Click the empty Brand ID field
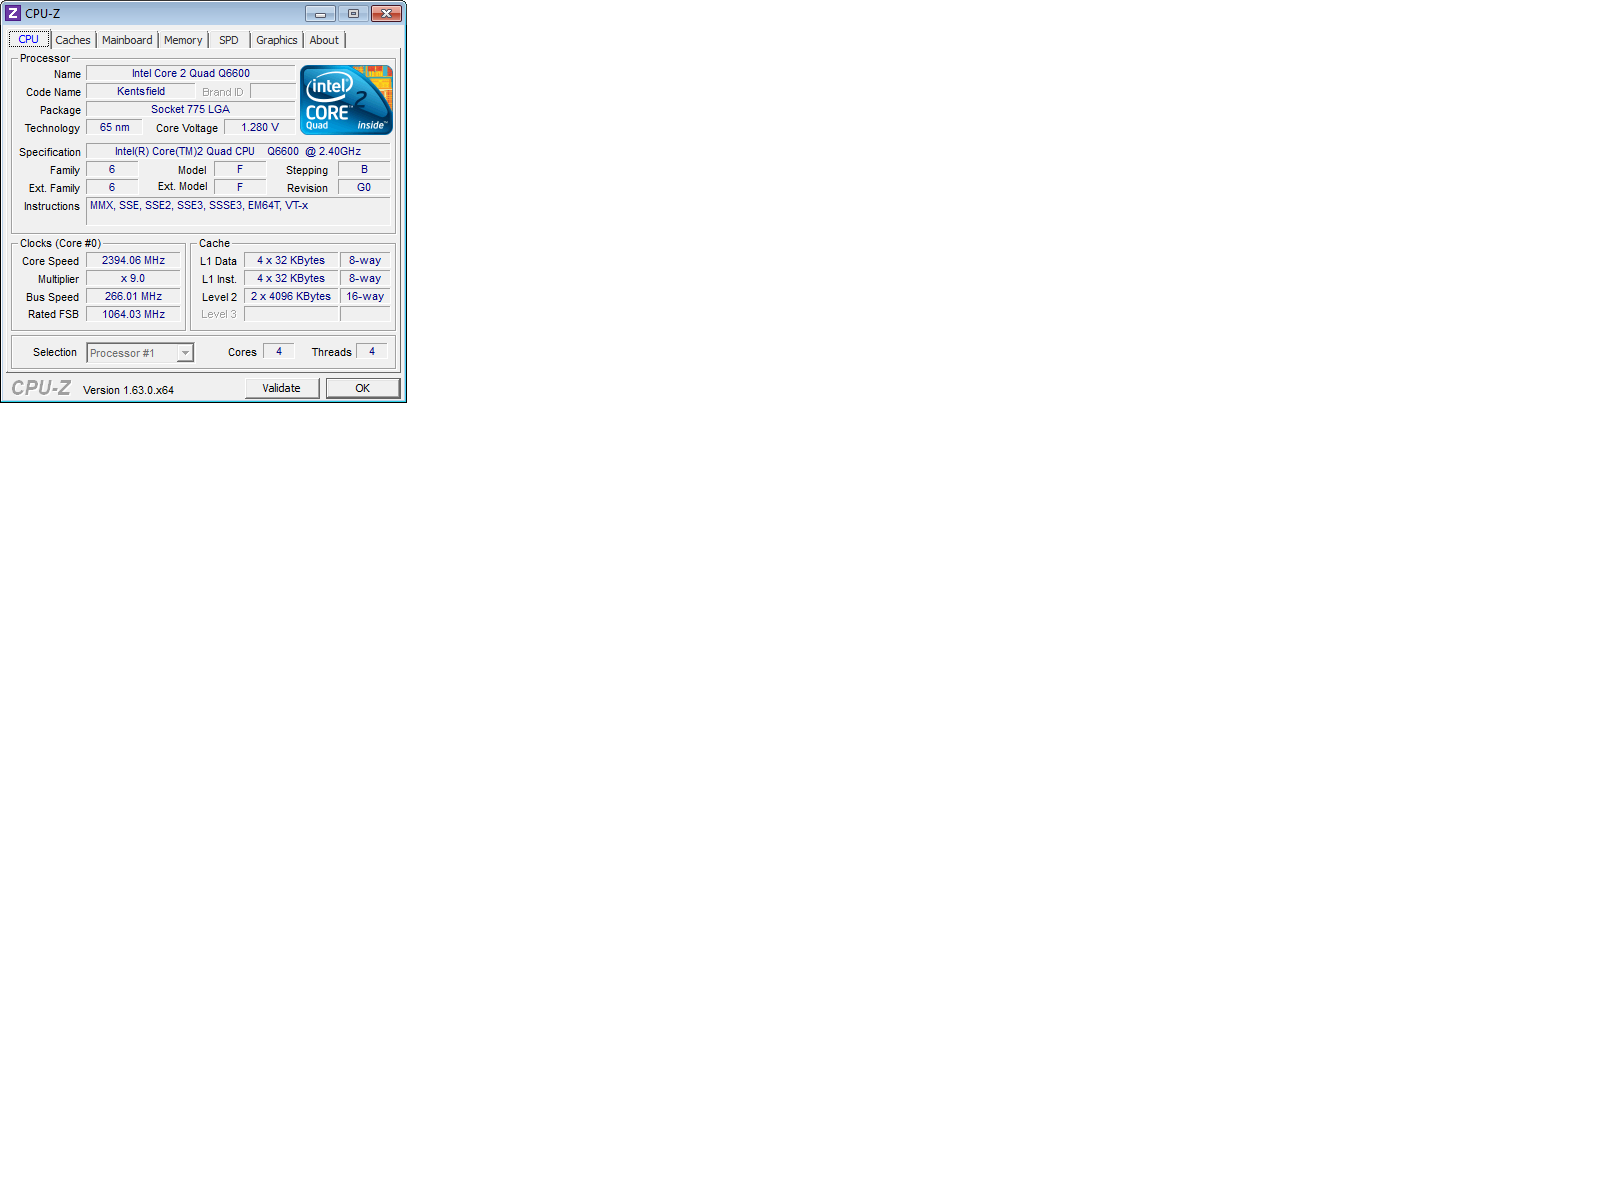The height and width of the screenshot is (1200, 1600). pos(272,91)
